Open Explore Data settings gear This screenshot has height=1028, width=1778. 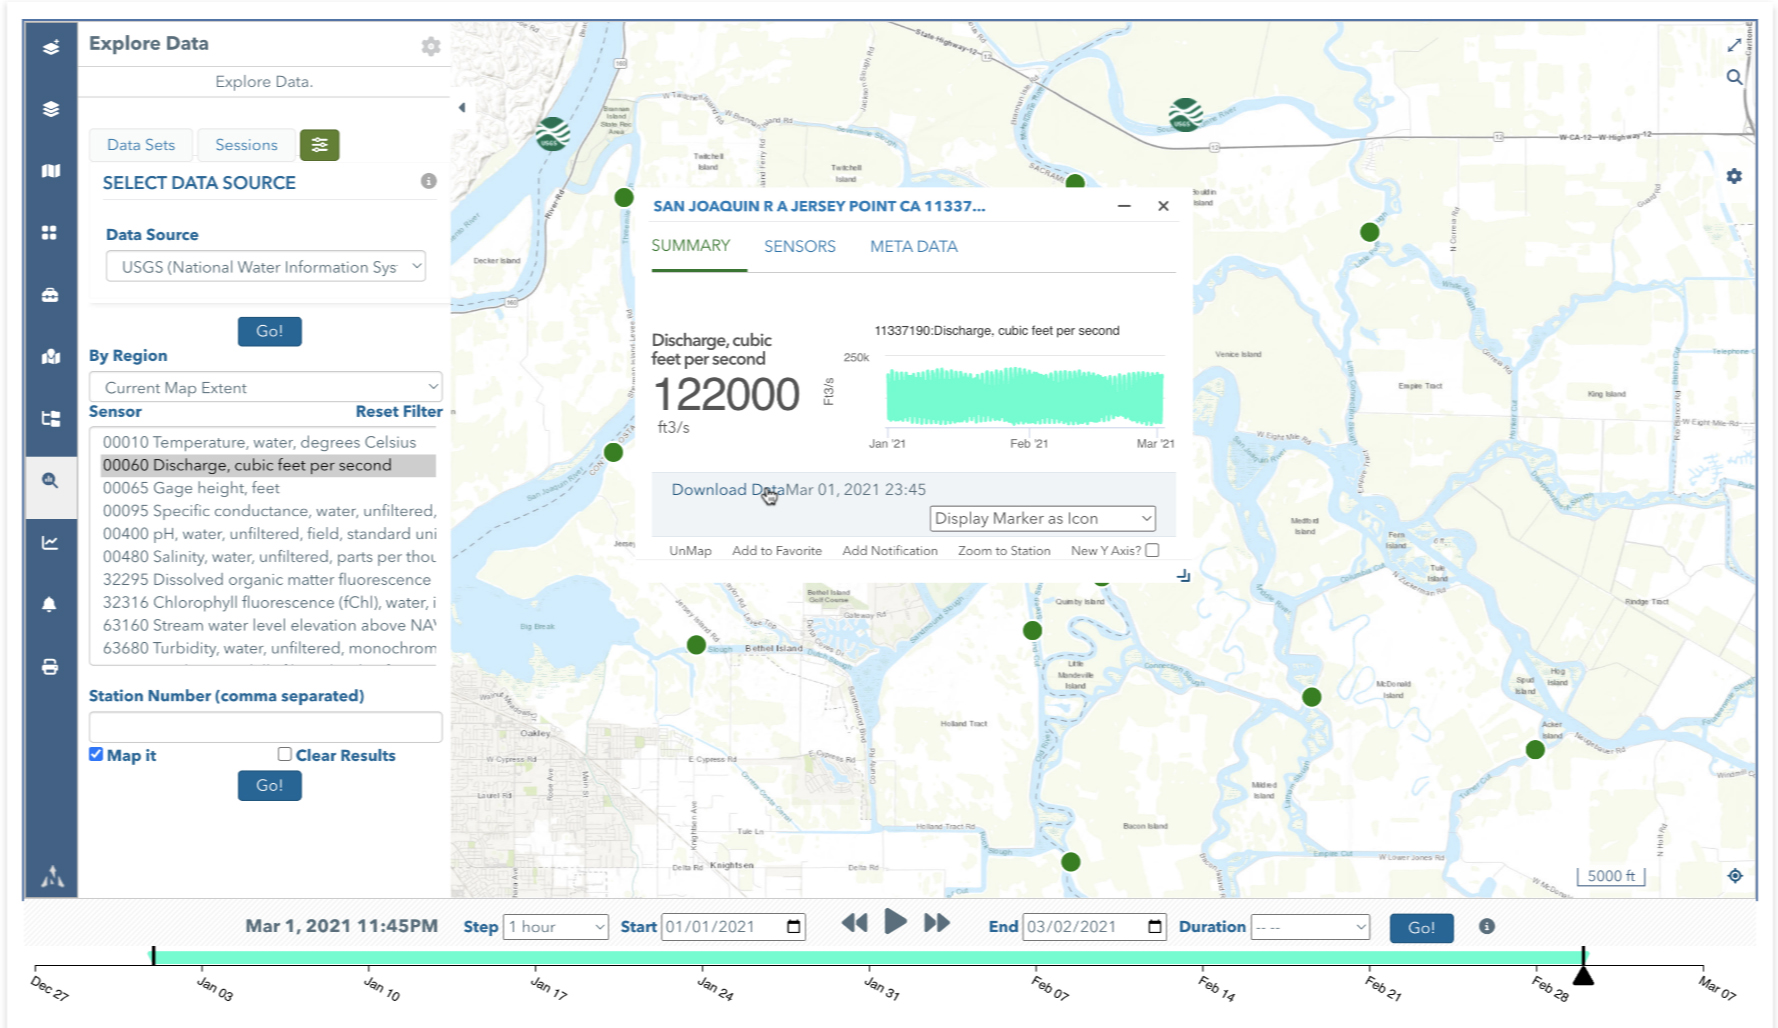pos(431,46)
